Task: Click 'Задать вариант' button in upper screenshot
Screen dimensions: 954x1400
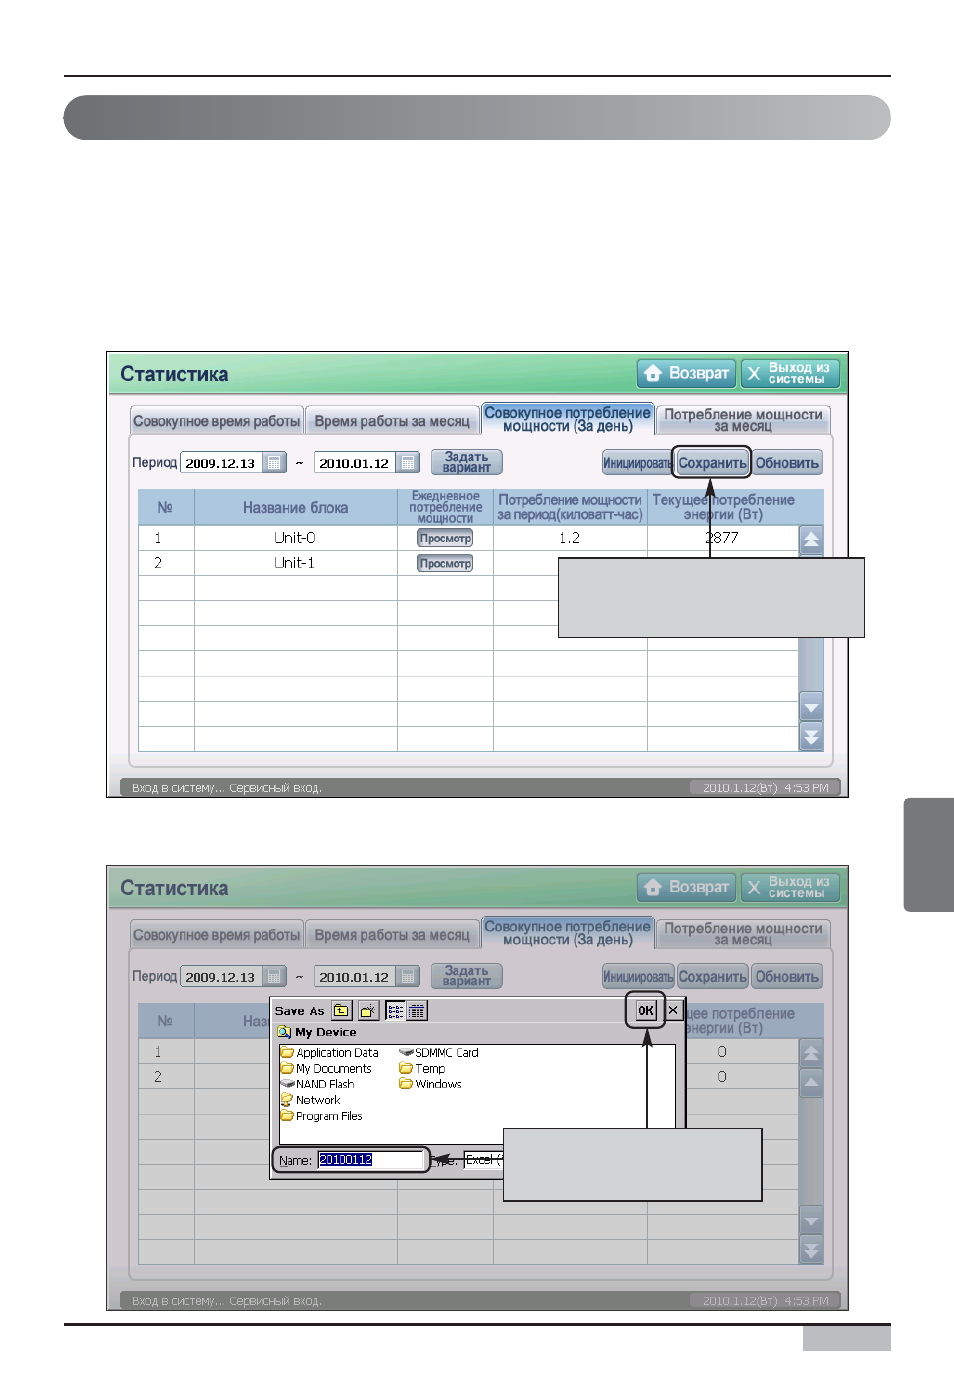Action: tap(467, 462)
